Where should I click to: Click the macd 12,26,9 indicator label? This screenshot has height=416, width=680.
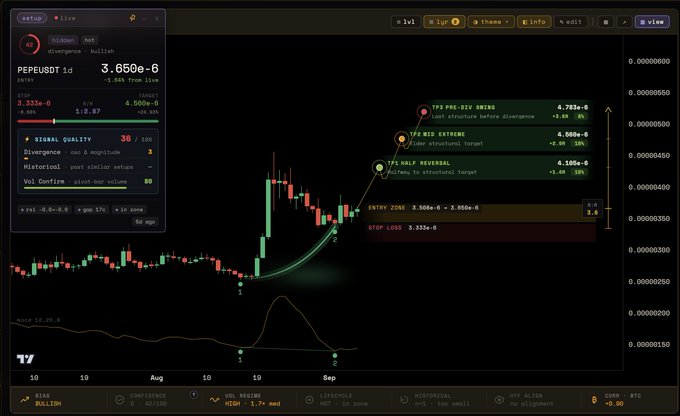pos(39,320)
